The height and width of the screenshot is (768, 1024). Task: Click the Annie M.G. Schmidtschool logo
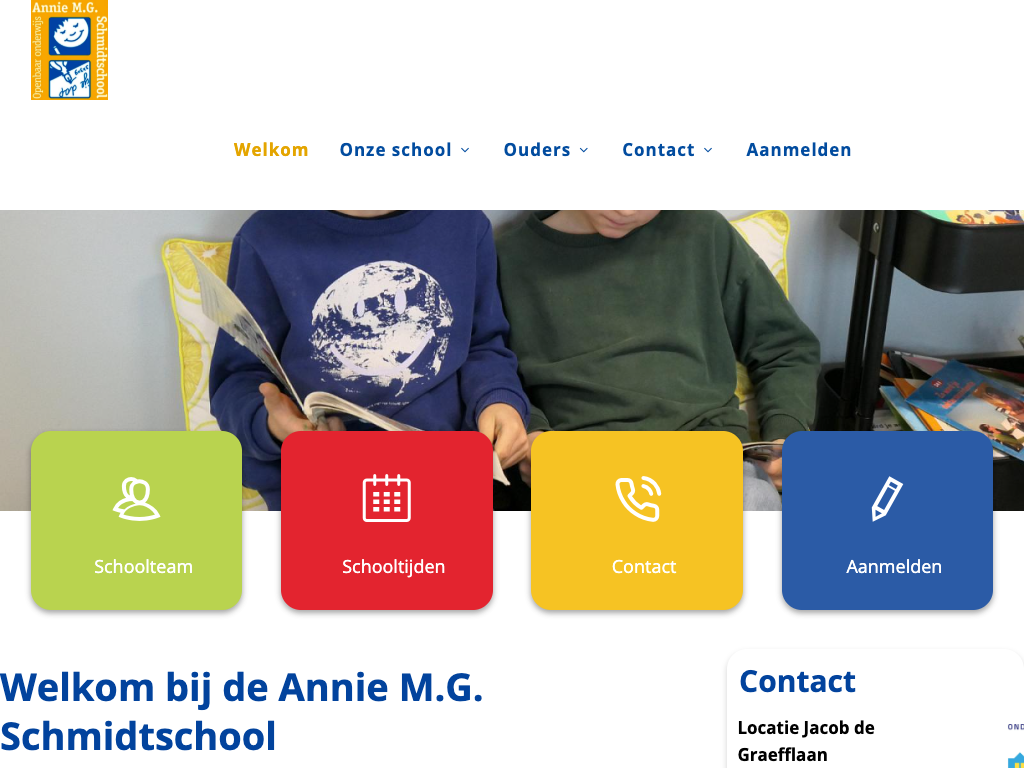pyautogui.click(x=69, y=50)
